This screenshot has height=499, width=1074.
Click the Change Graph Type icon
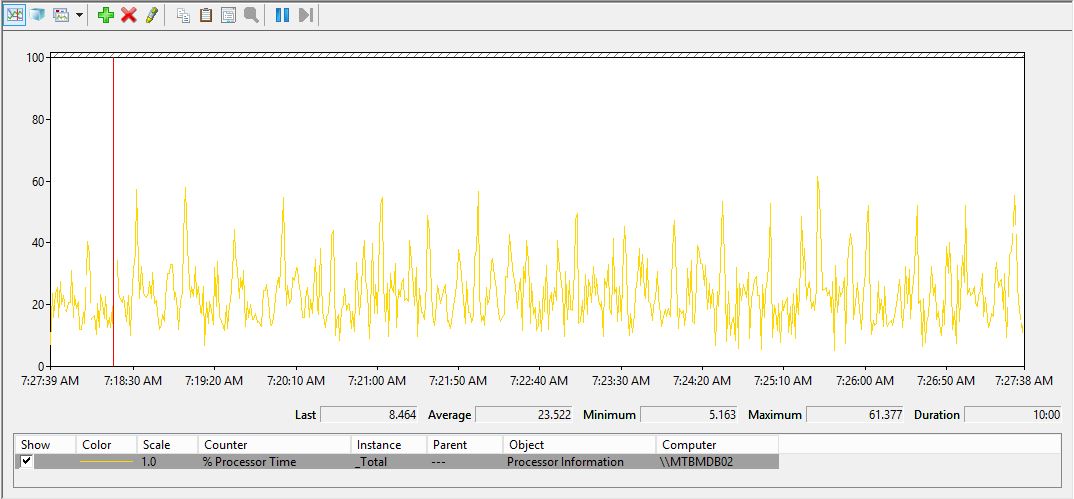pyautogui.click(x=62, y=14)
